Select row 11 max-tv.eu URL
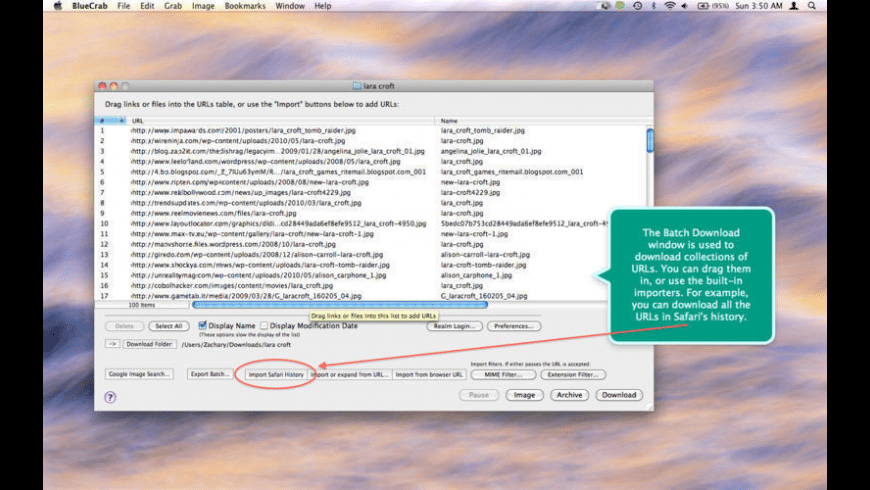Image resolution: width=870 pixels, height=490 pixels. 252,234
